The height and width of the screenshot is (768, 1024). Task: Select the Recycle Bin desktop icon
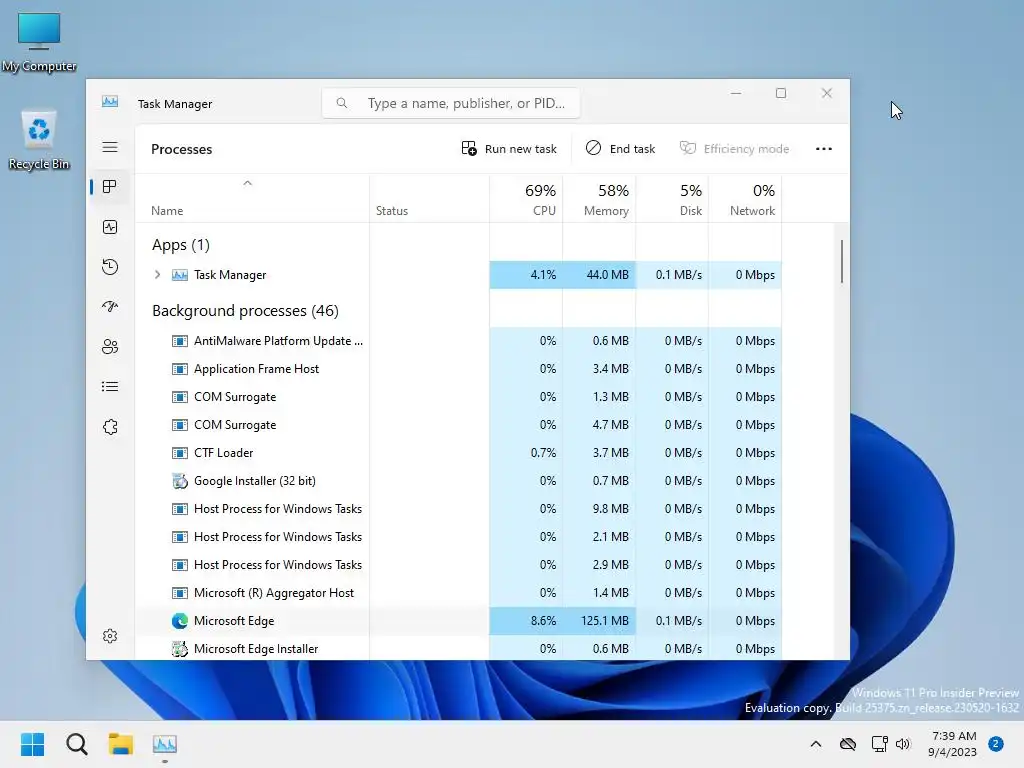[x=39, y=140]
